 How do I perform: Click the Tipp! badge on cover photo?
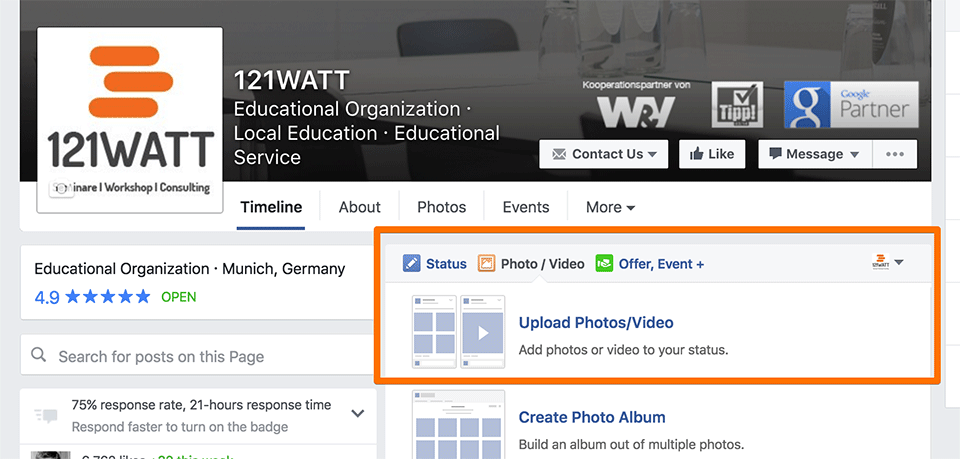click(737, 105)
